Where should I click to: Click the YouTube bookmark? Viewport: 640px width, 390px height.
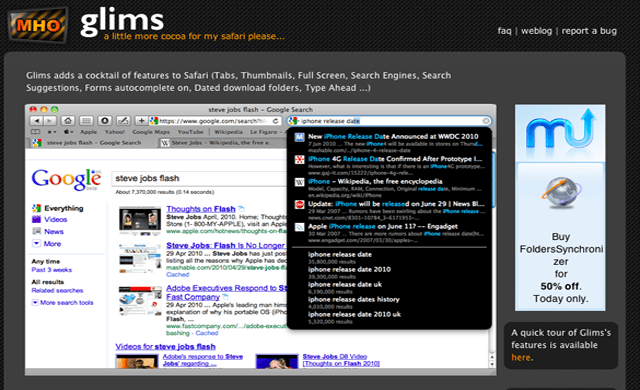[x=190, y=132]
